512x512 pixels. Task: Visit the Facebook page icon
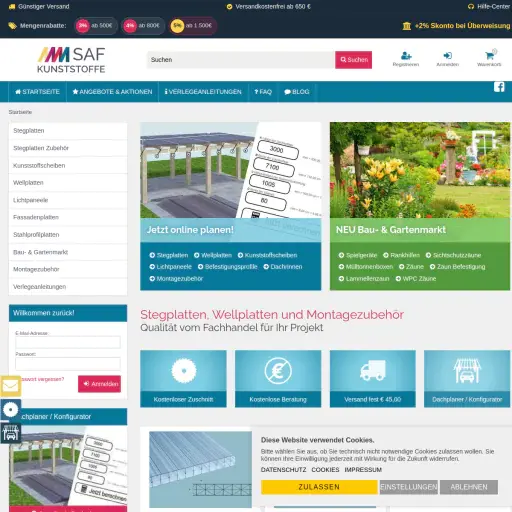pos(499,87)
